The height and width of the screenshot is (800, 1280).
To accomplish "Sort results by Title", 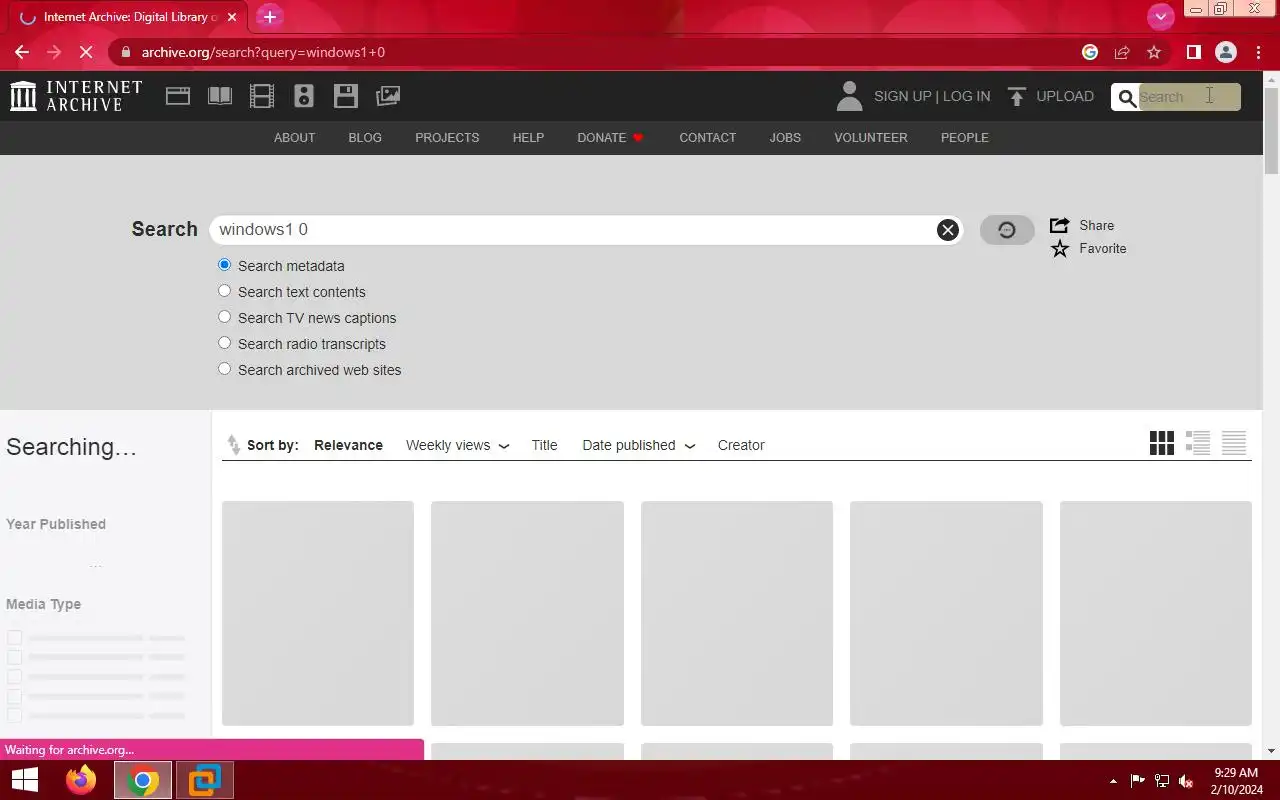I will (x=544, y=445).
